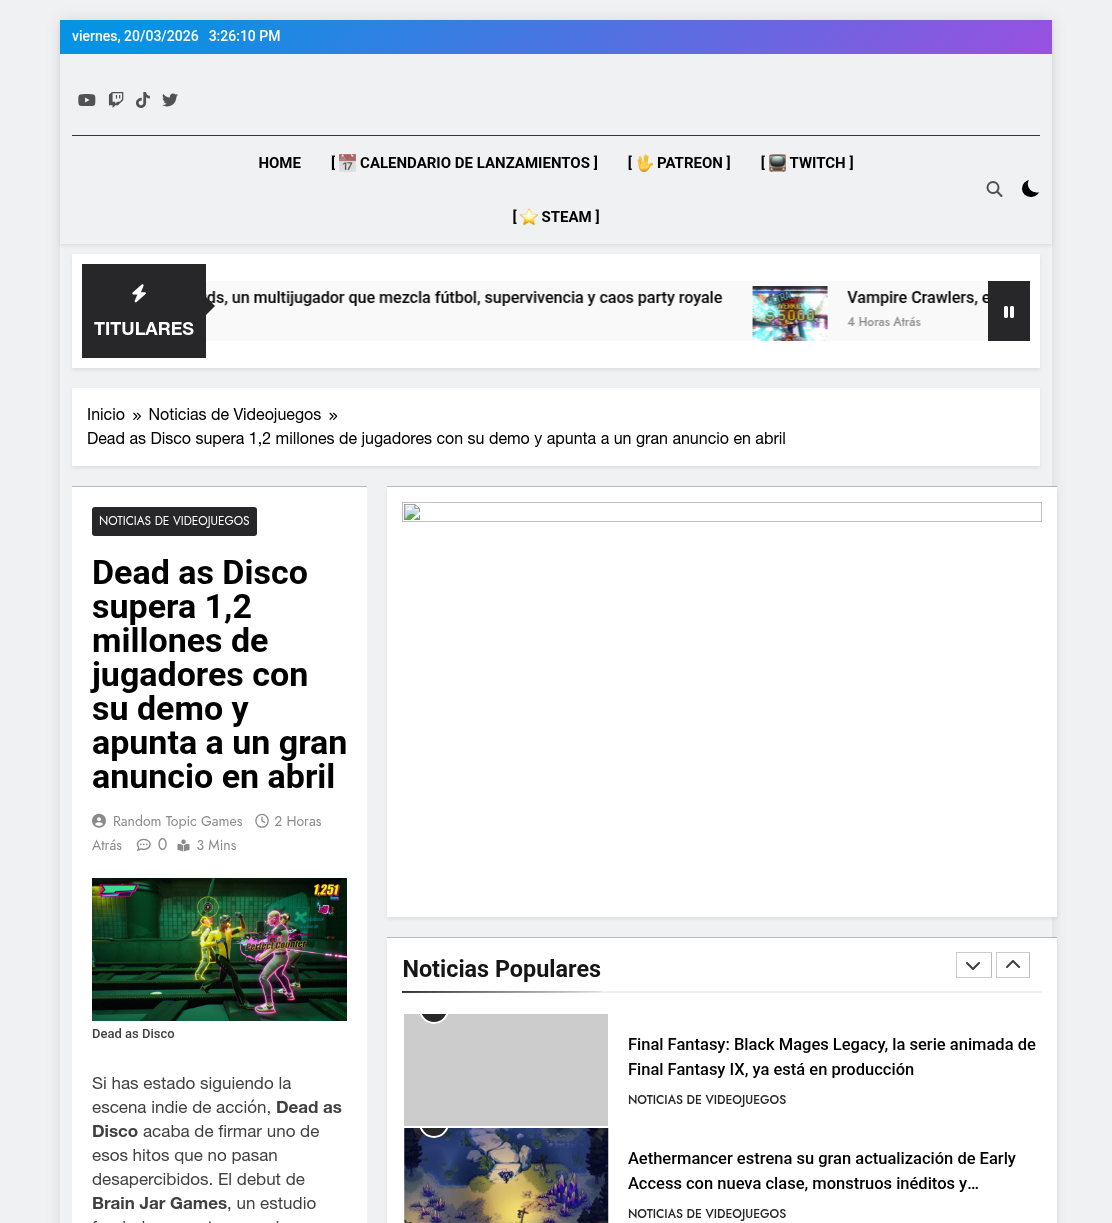Open the Vampire Crawlers ticker thumbnail

click(790, 313)
